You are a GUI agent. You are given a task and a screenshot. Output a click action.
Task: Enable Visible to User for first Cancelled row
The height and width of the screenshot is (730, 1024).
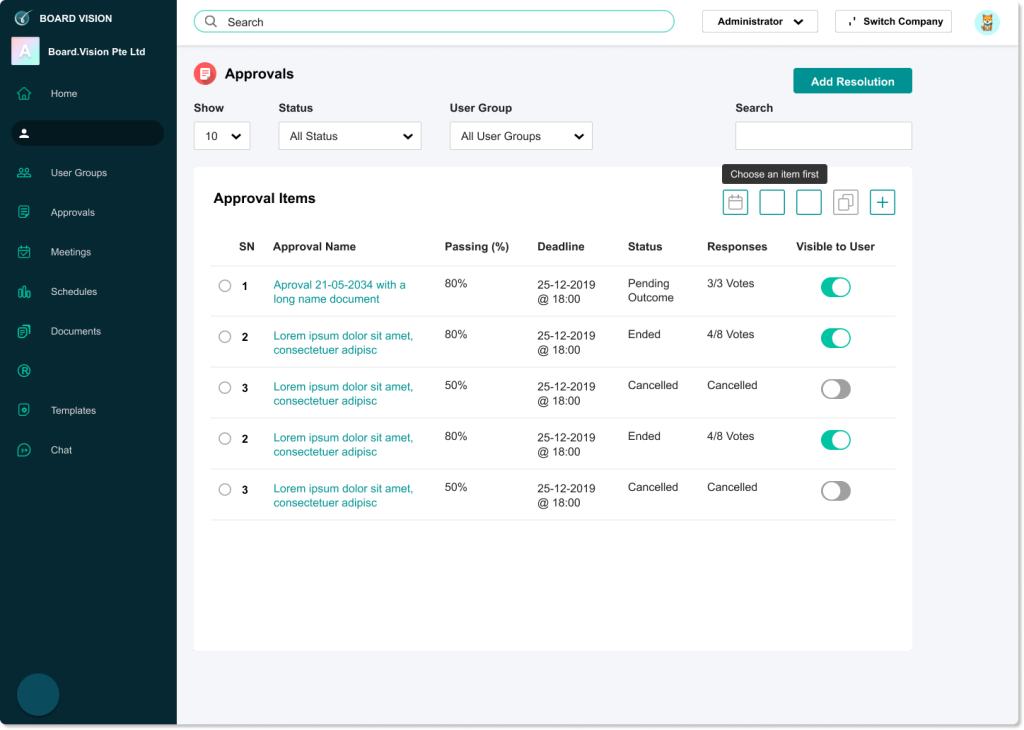835,389
